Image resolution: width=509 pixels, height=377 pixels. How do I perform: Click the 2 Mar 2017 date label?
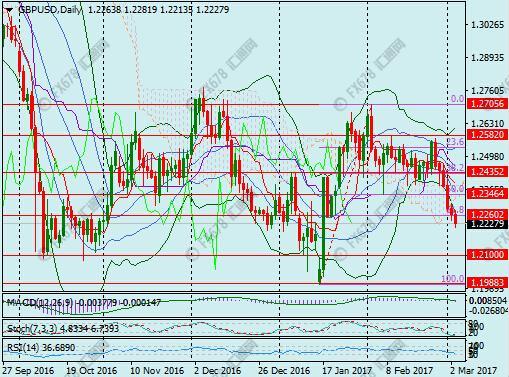pos(474,370)
